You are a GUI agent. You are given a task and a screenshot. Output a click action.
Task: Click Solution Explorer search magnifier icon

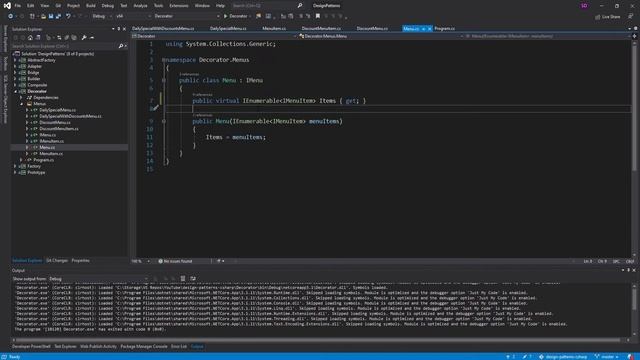(120, 46)
